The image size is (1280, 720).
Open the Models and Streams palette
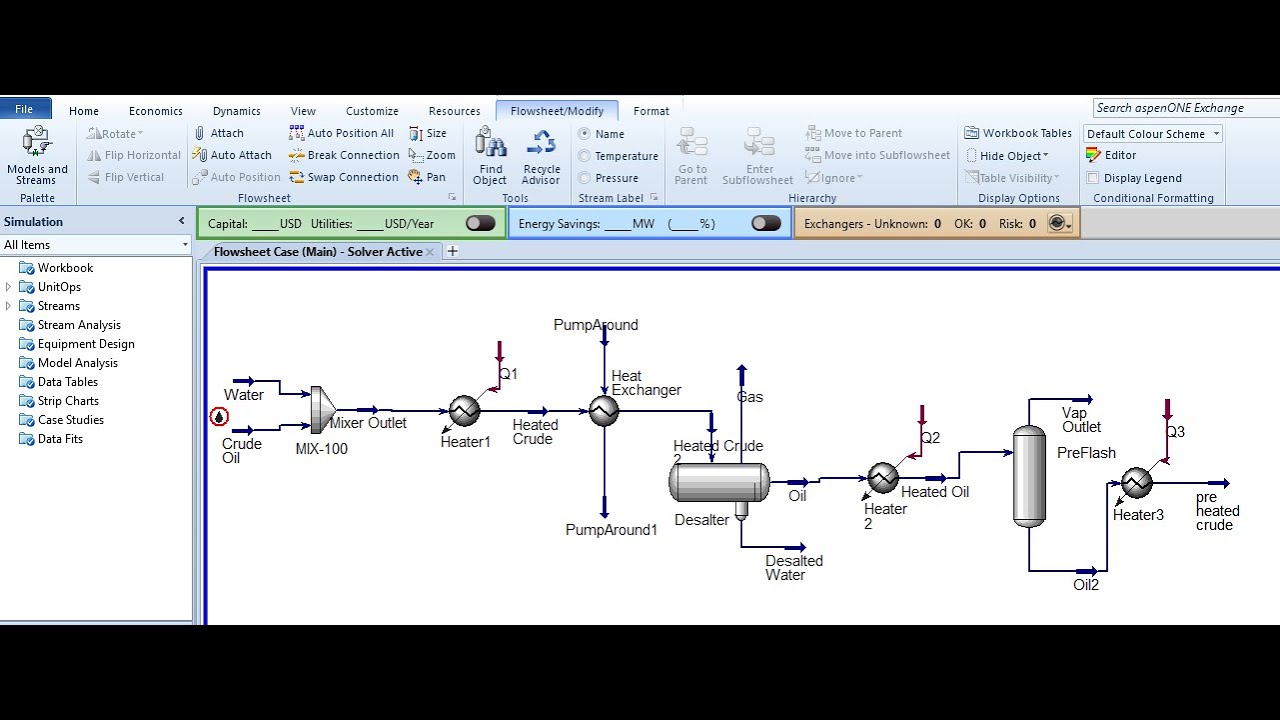pos(37,155)
